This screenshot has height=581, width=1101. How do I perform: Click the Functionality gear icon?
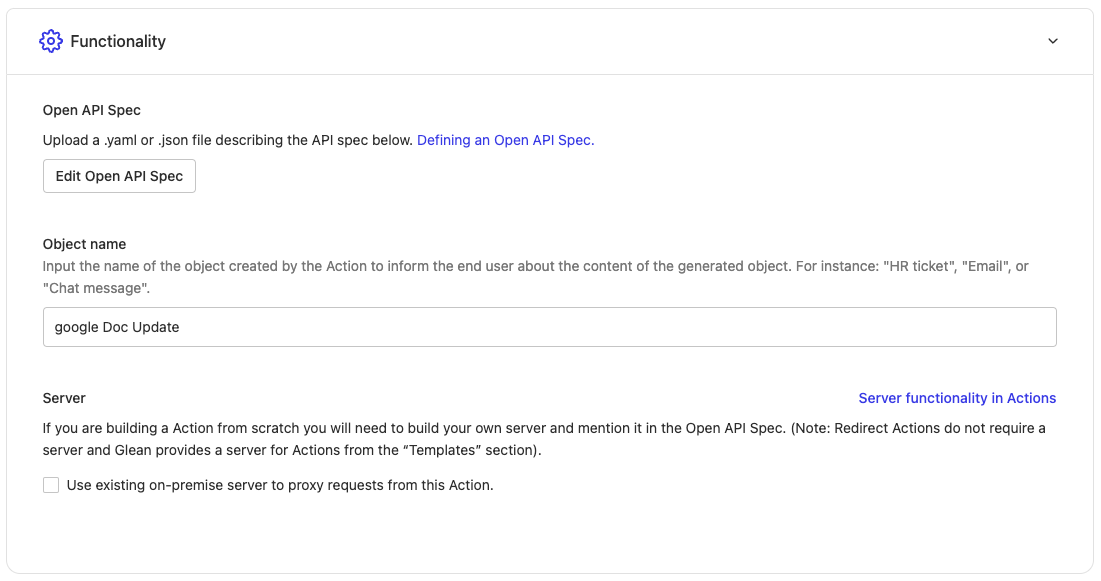click(50, 41)
